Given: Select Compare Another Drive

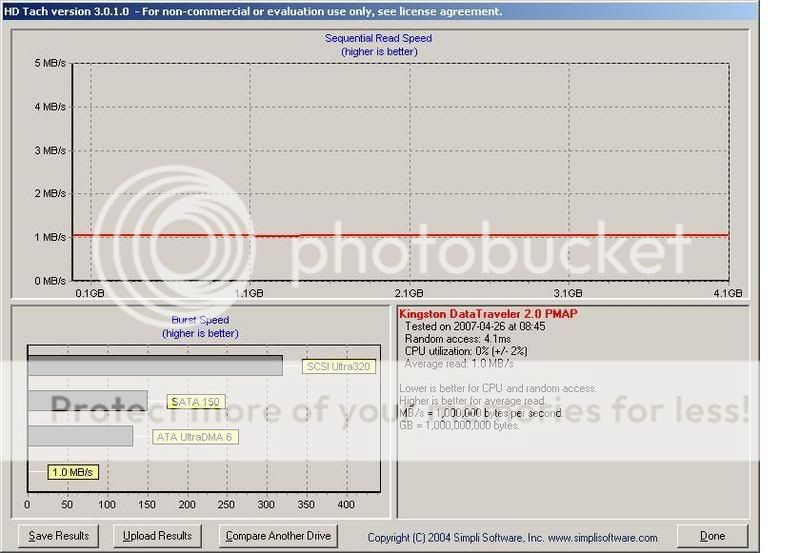Looking at the screenshot, I should coord(277,536).
